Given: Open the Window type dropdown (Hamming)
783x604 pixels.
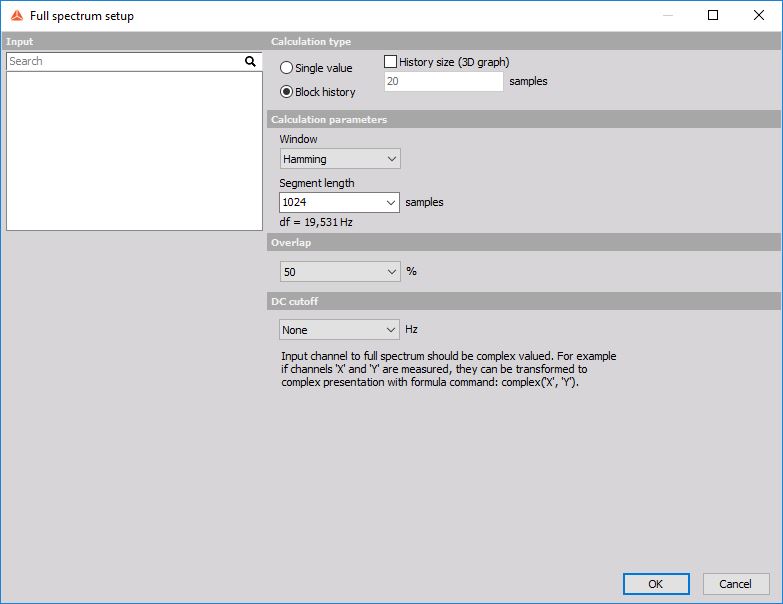Looking at the screenshot, I should click(x=340, y=159).
